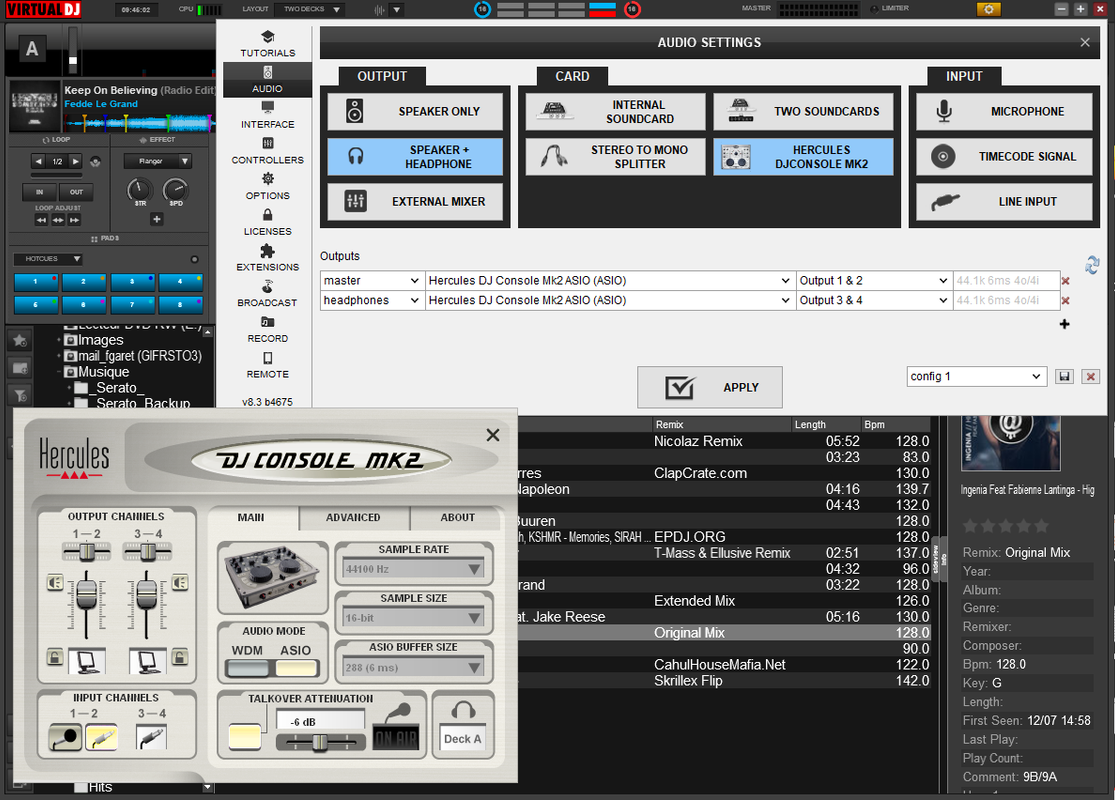
Task: Open the Licenses lock section
Action: point(267,223)
